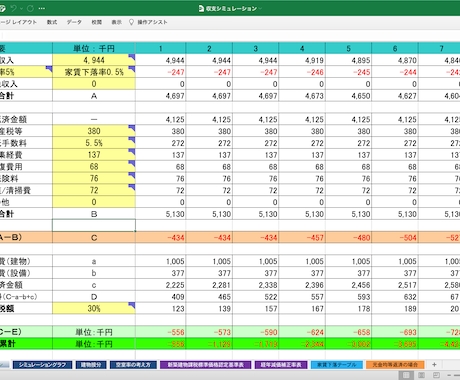Select the cell labeled B
This screenshot has height=380, width=460.
94,214
